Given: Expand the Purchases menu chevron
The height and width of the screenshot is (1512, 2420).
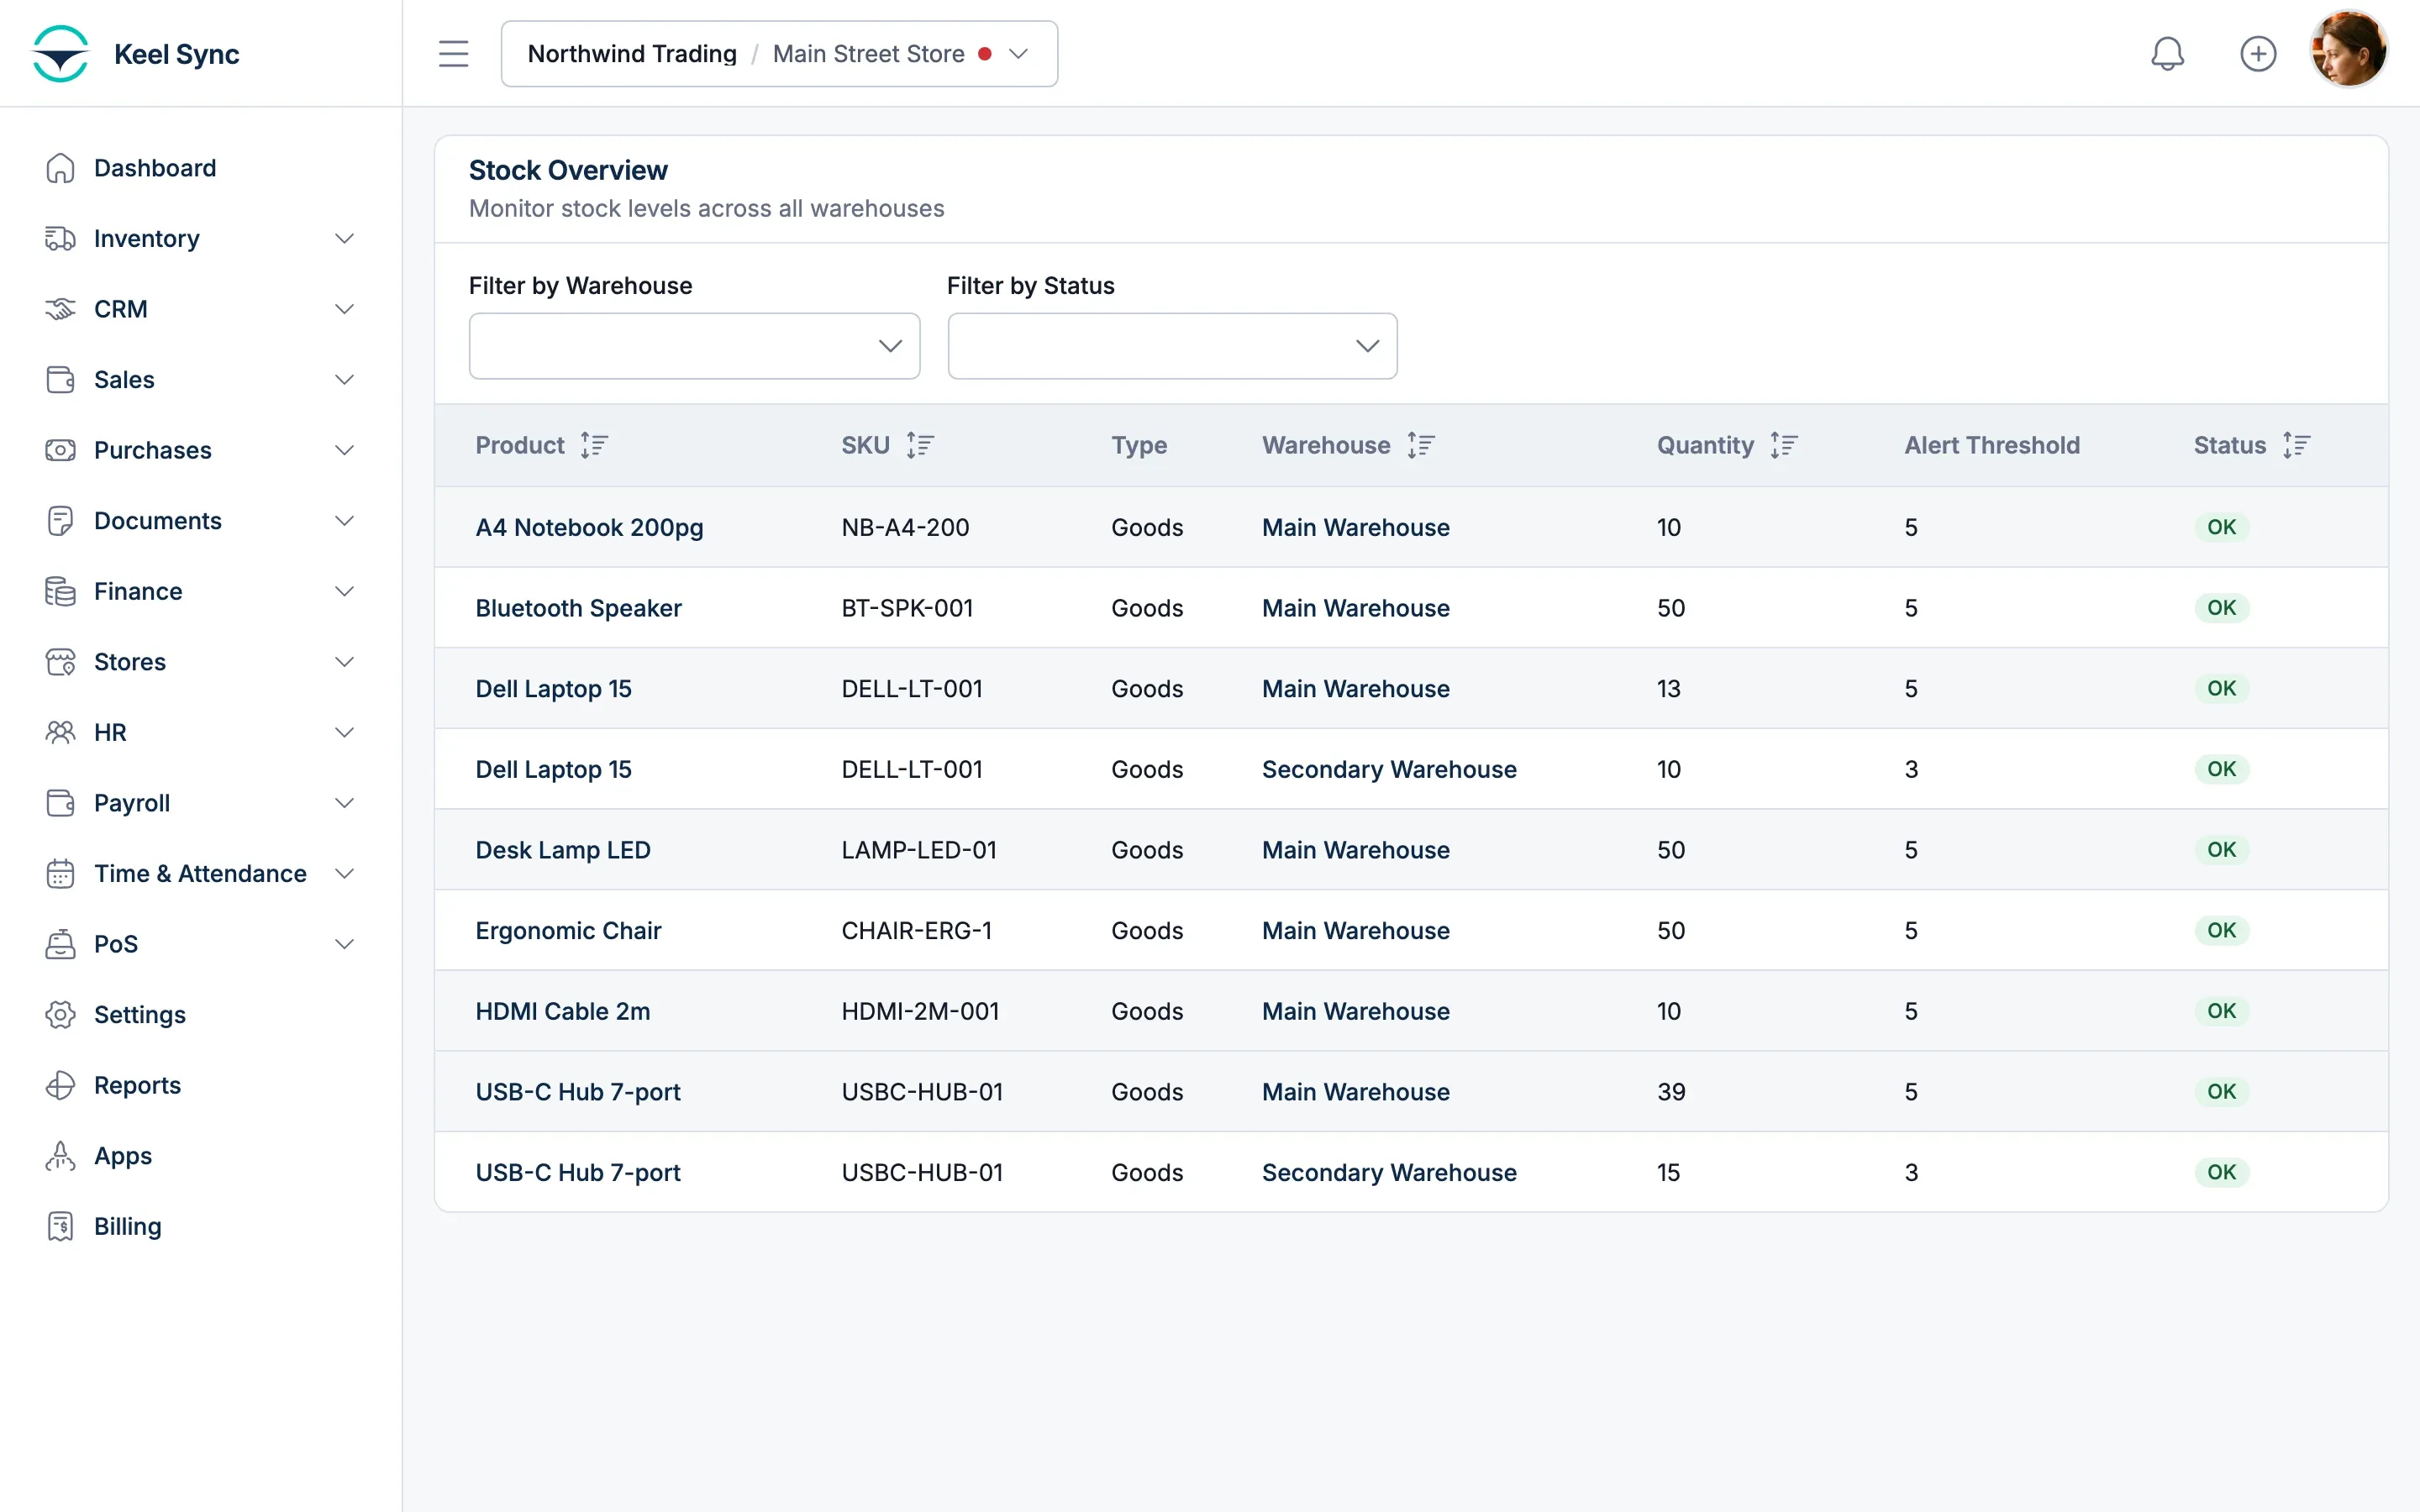Looking at the screenshot, I should [344, 450].
